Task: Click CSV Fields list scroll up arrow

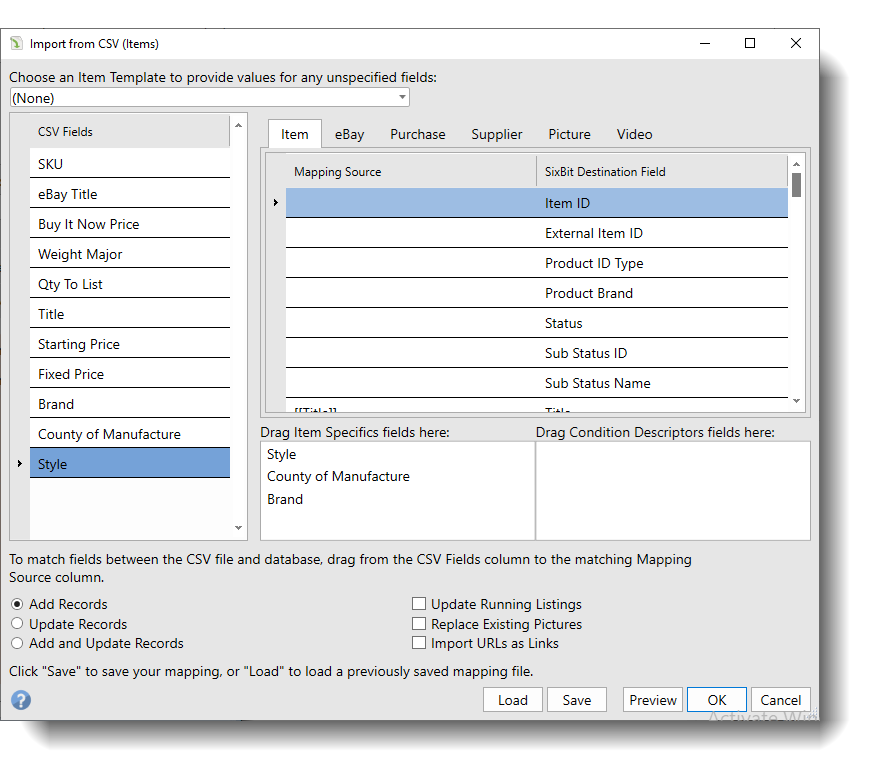Action: [x=239, y=125]
